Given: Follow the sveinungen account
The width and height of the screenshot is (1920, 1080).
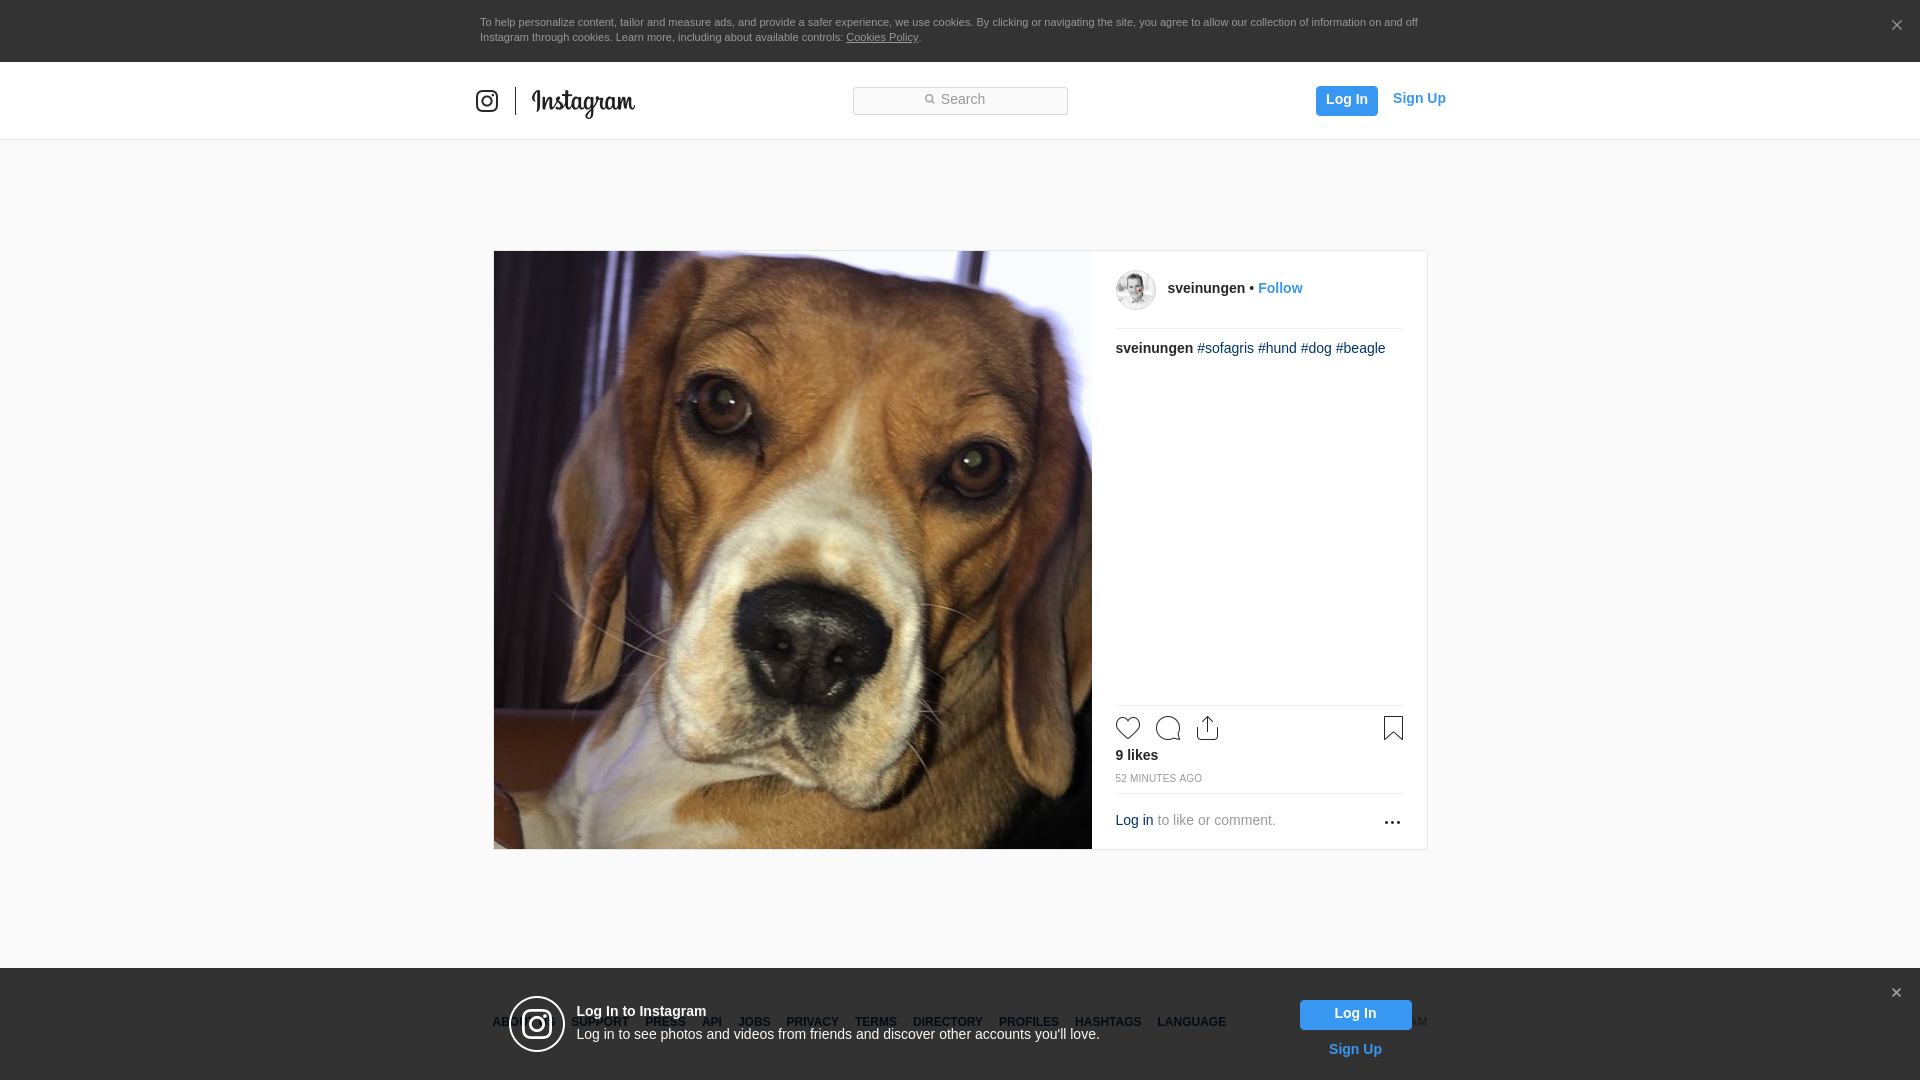Looking at the screenshot, I should [x=1280, y=288].
